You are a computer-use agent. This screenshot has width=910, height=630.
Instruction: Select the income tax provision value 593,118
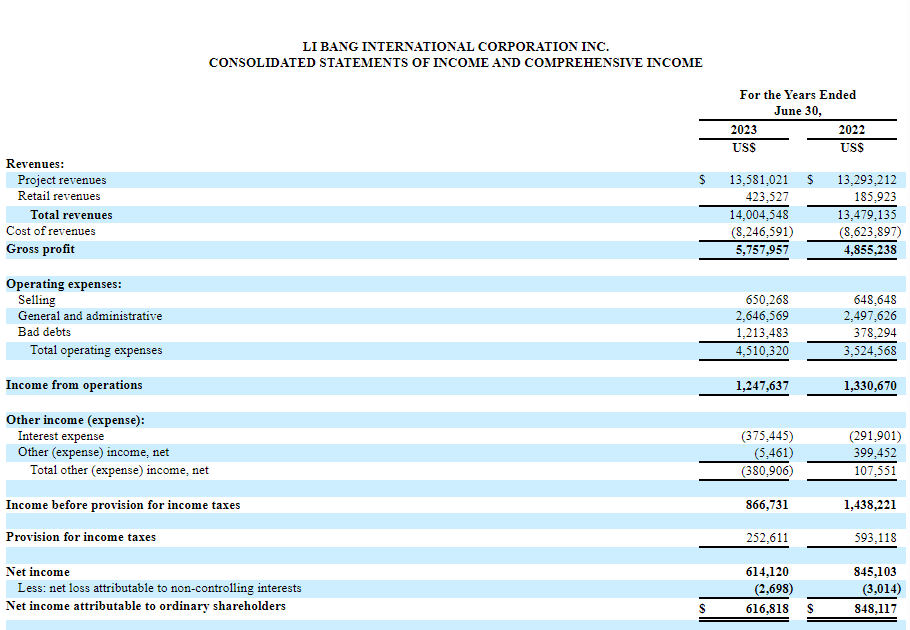[875, 538]
